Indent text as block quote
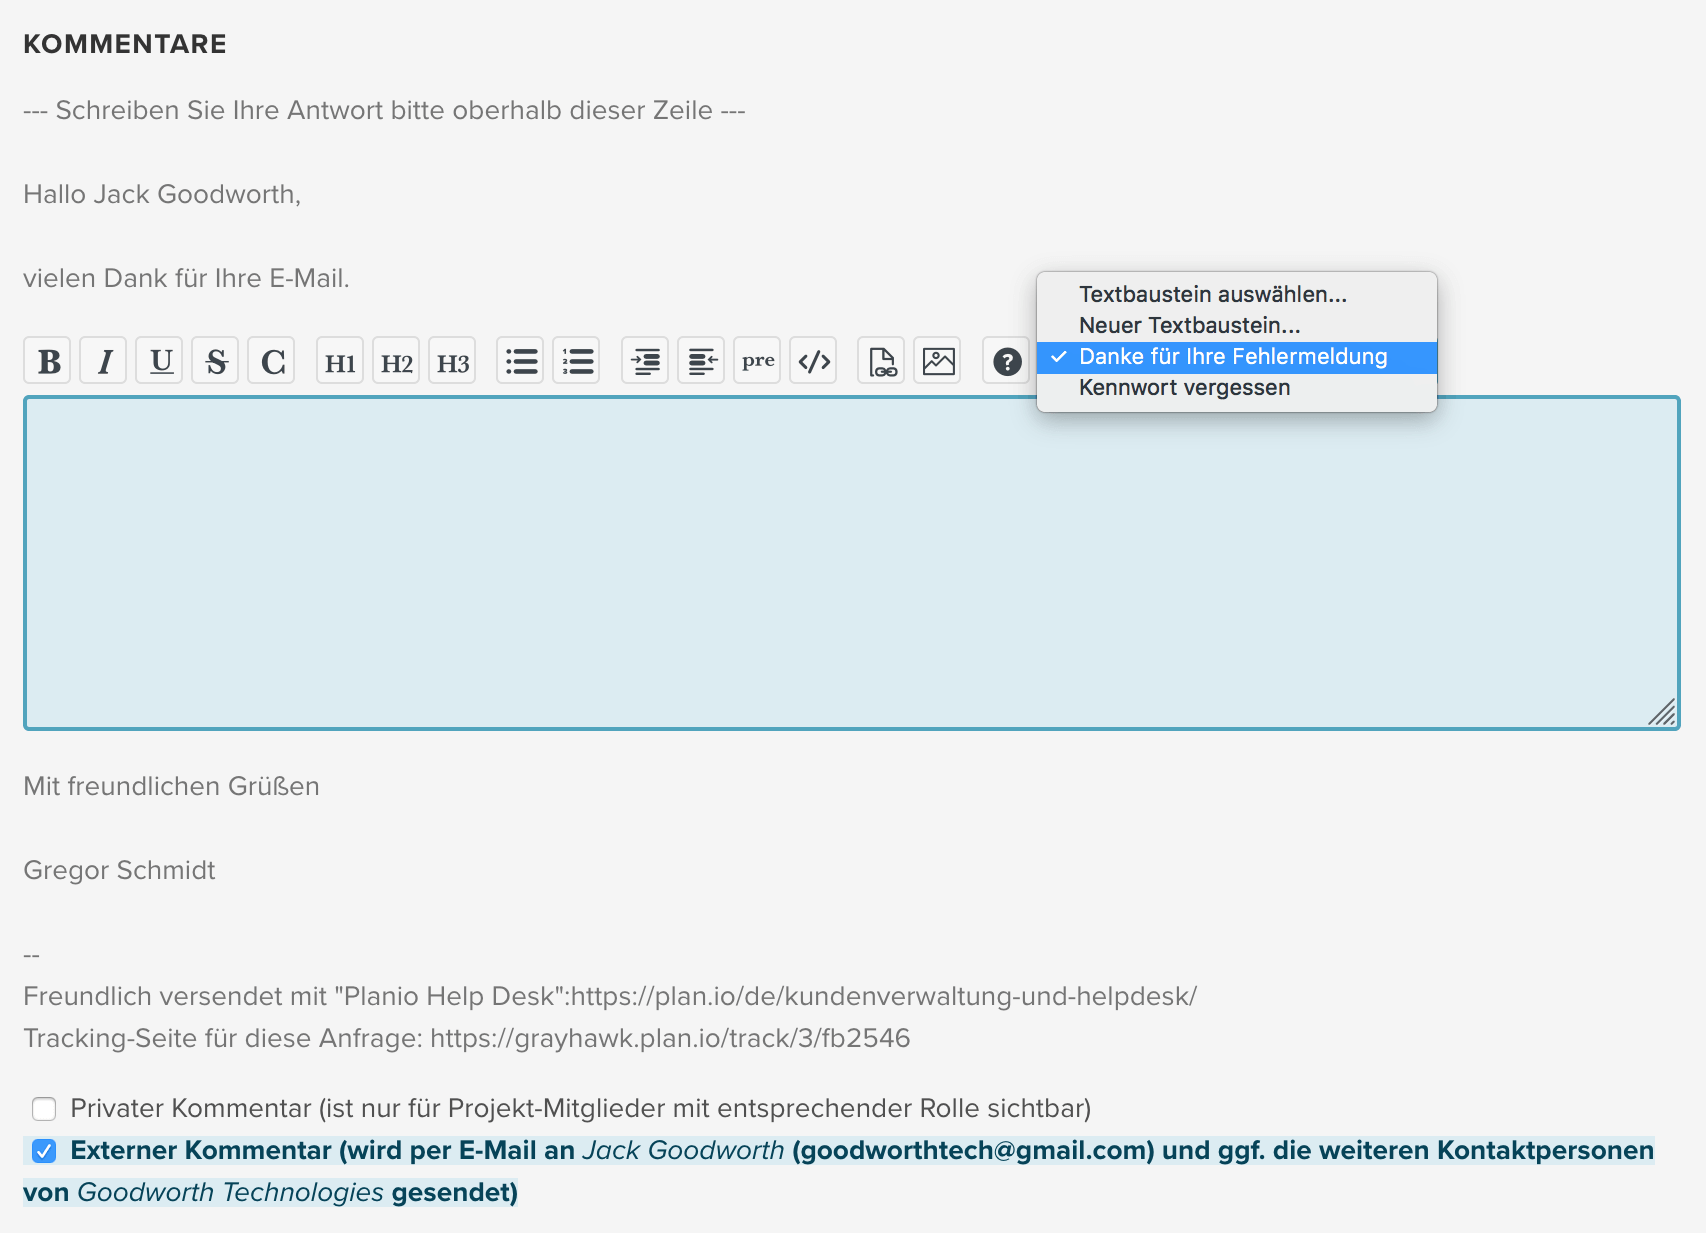The width and height of the screenshot is (1706, 1233). pyautogui.click(x=646, y=361)
